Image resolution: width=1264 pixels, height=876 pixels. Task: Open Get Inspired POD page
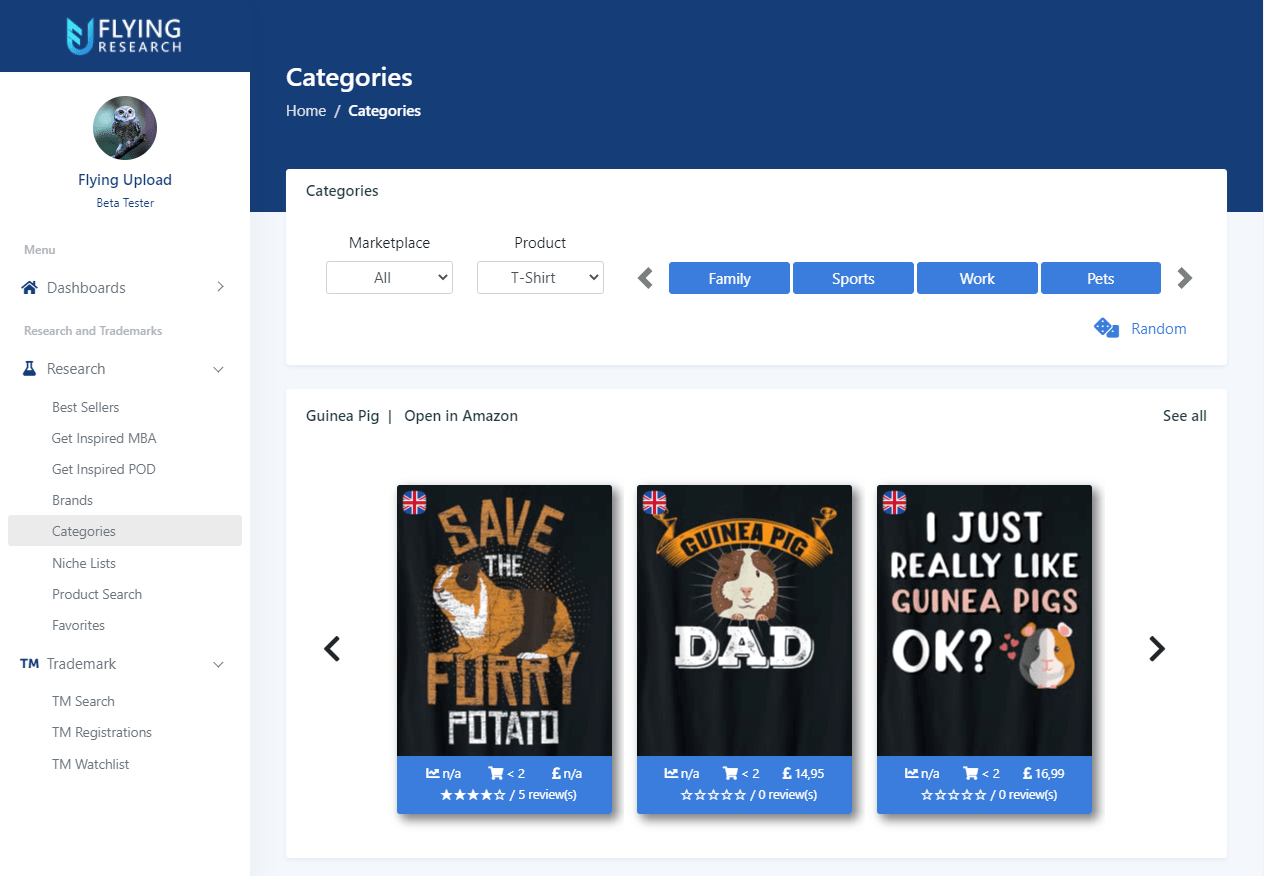click(x=104, y=469)
